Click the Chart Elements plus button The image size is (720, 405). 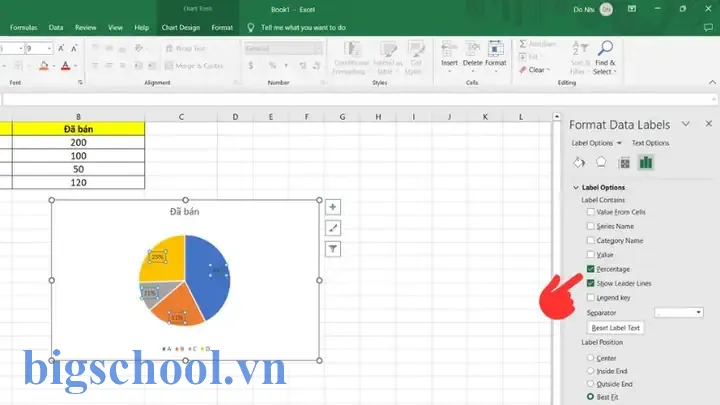coord(333,207)
